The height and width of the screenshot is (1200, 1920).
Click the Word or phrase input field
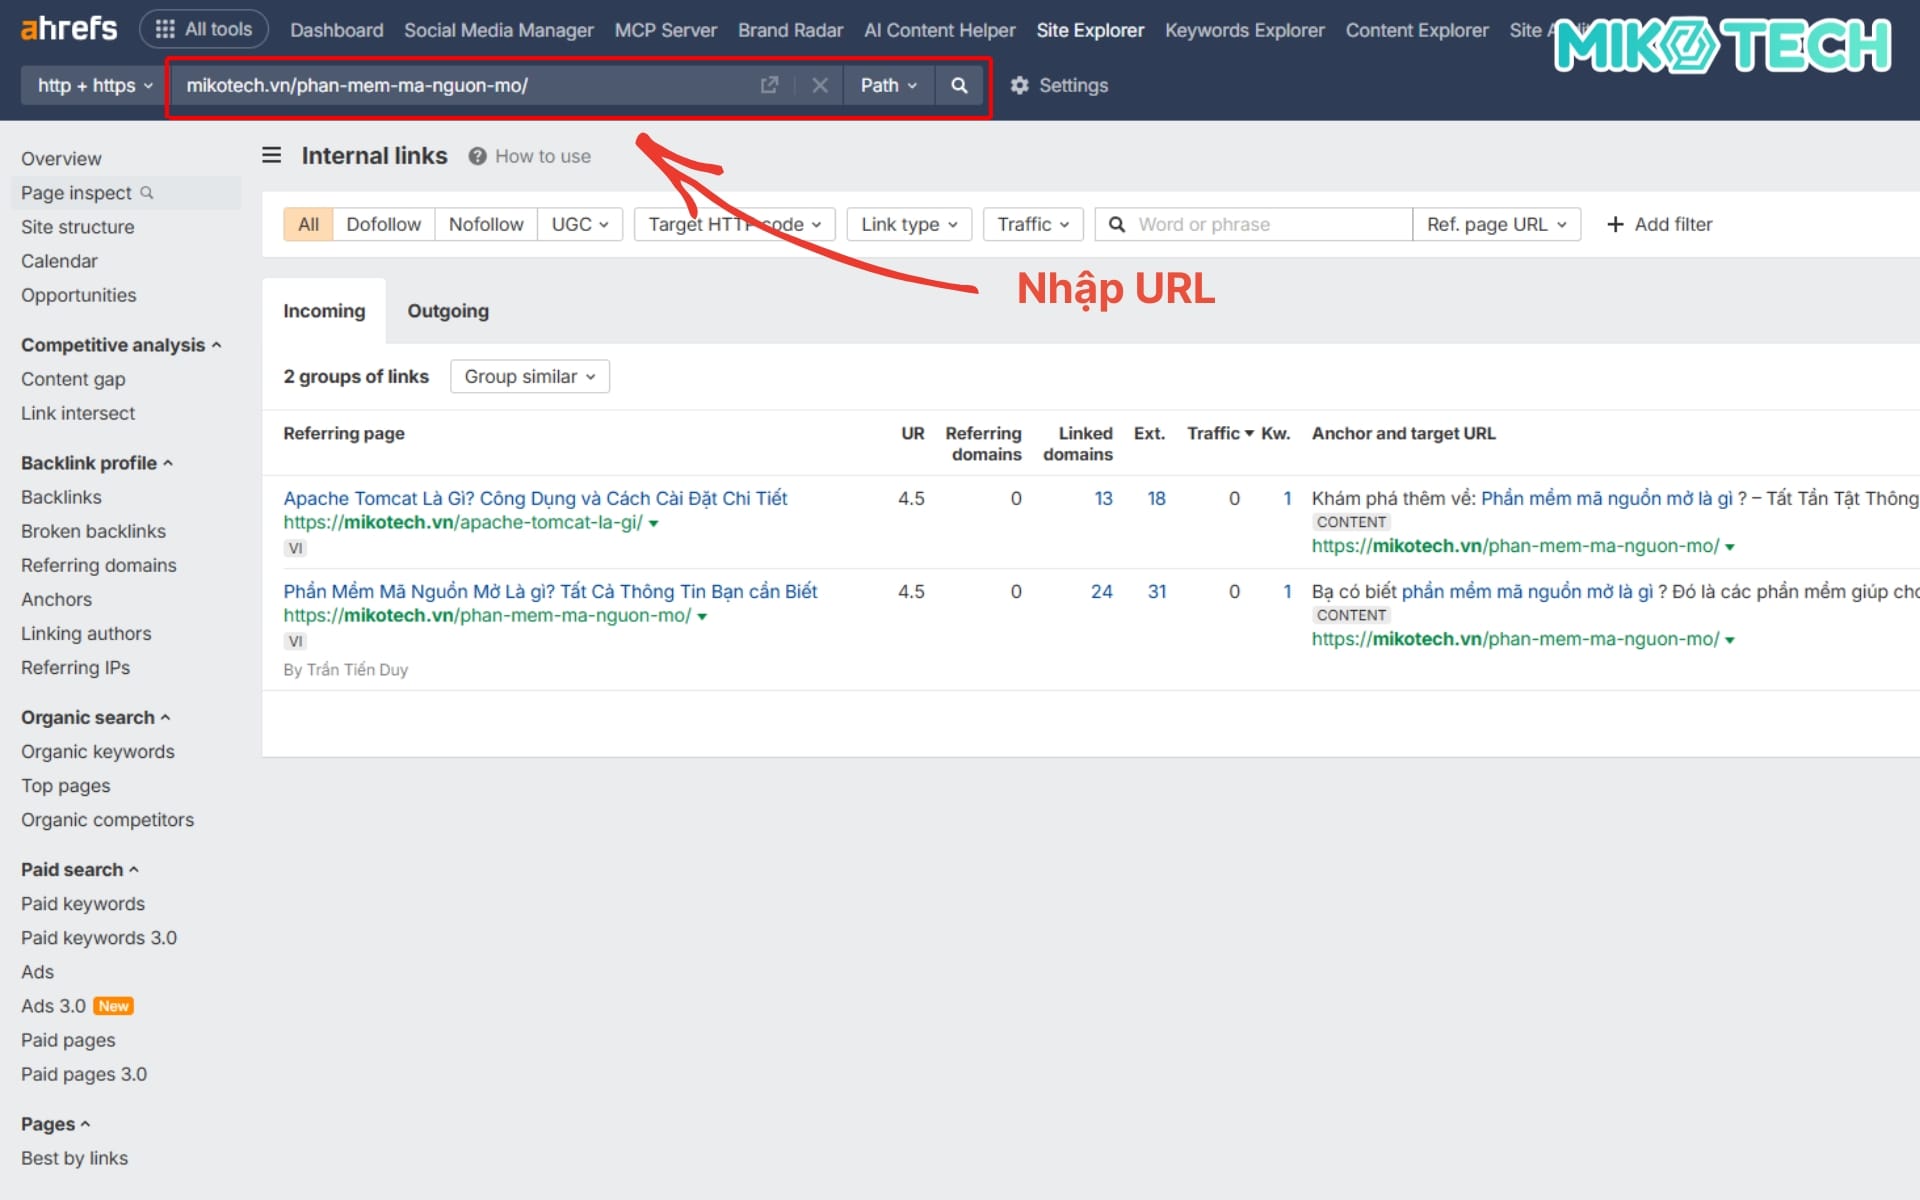click(x=1250, y=224)
